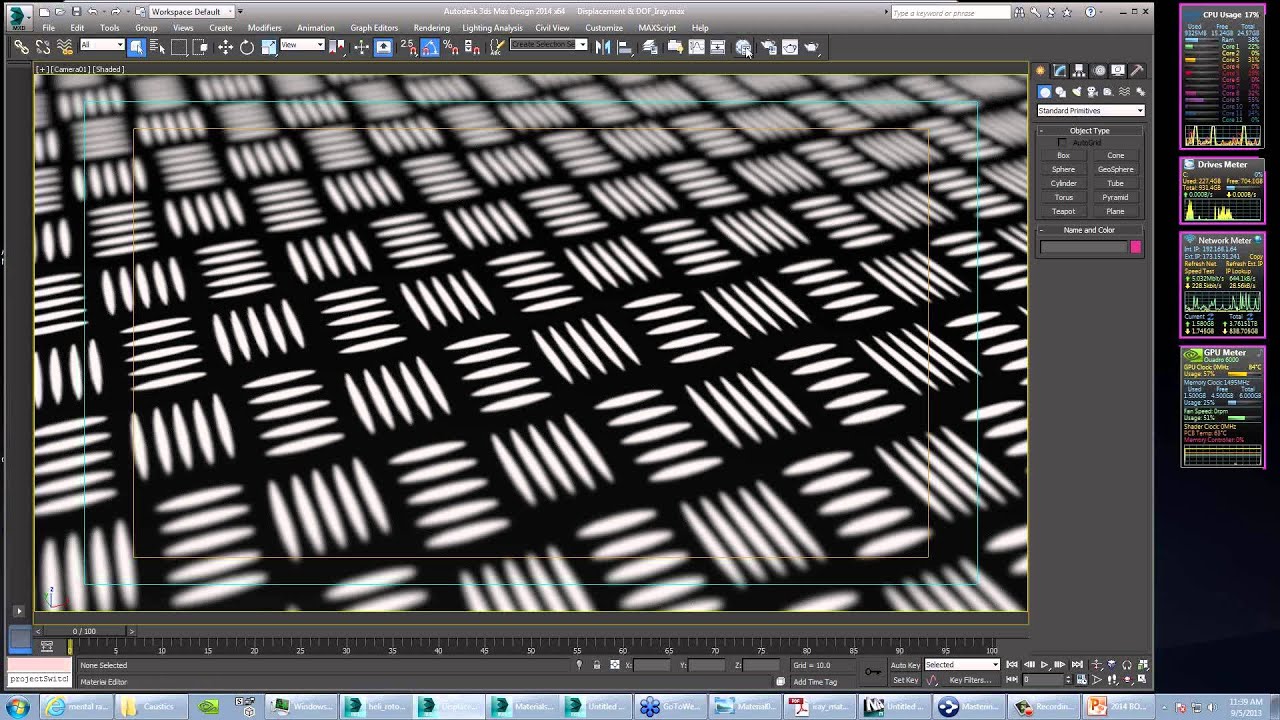The width and height of the screenshot is (1280, 720).
Task: Switch to the Motion panel tab
Action: 1099,70
